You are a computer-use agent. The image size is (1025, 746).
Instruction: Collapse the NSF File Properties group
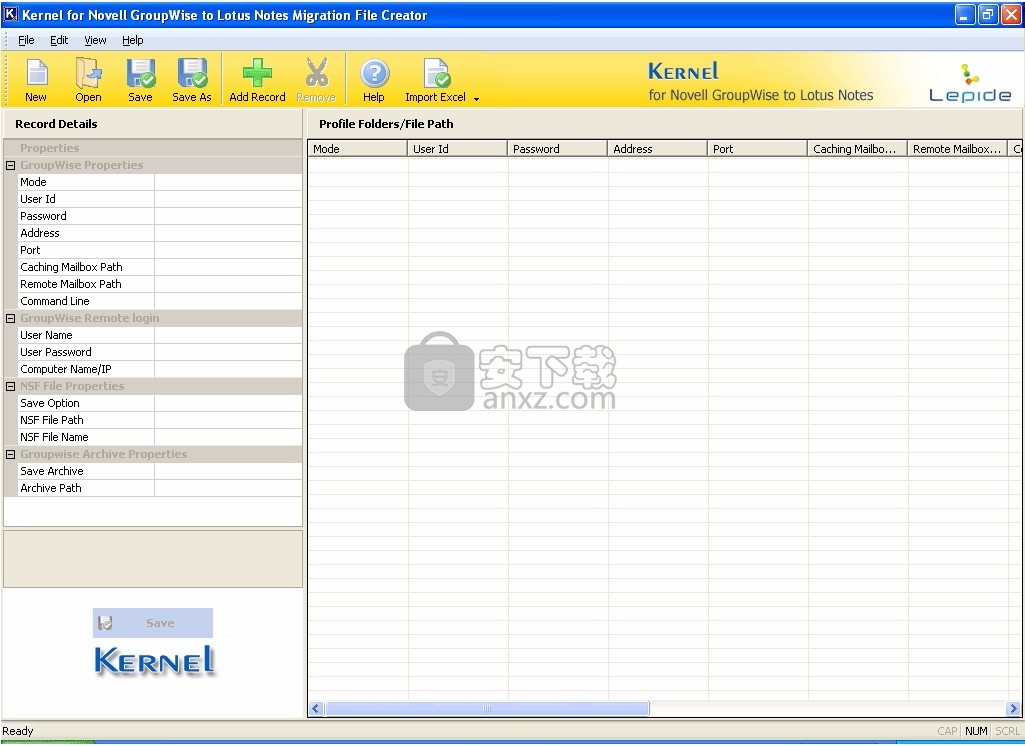point(10,386)
